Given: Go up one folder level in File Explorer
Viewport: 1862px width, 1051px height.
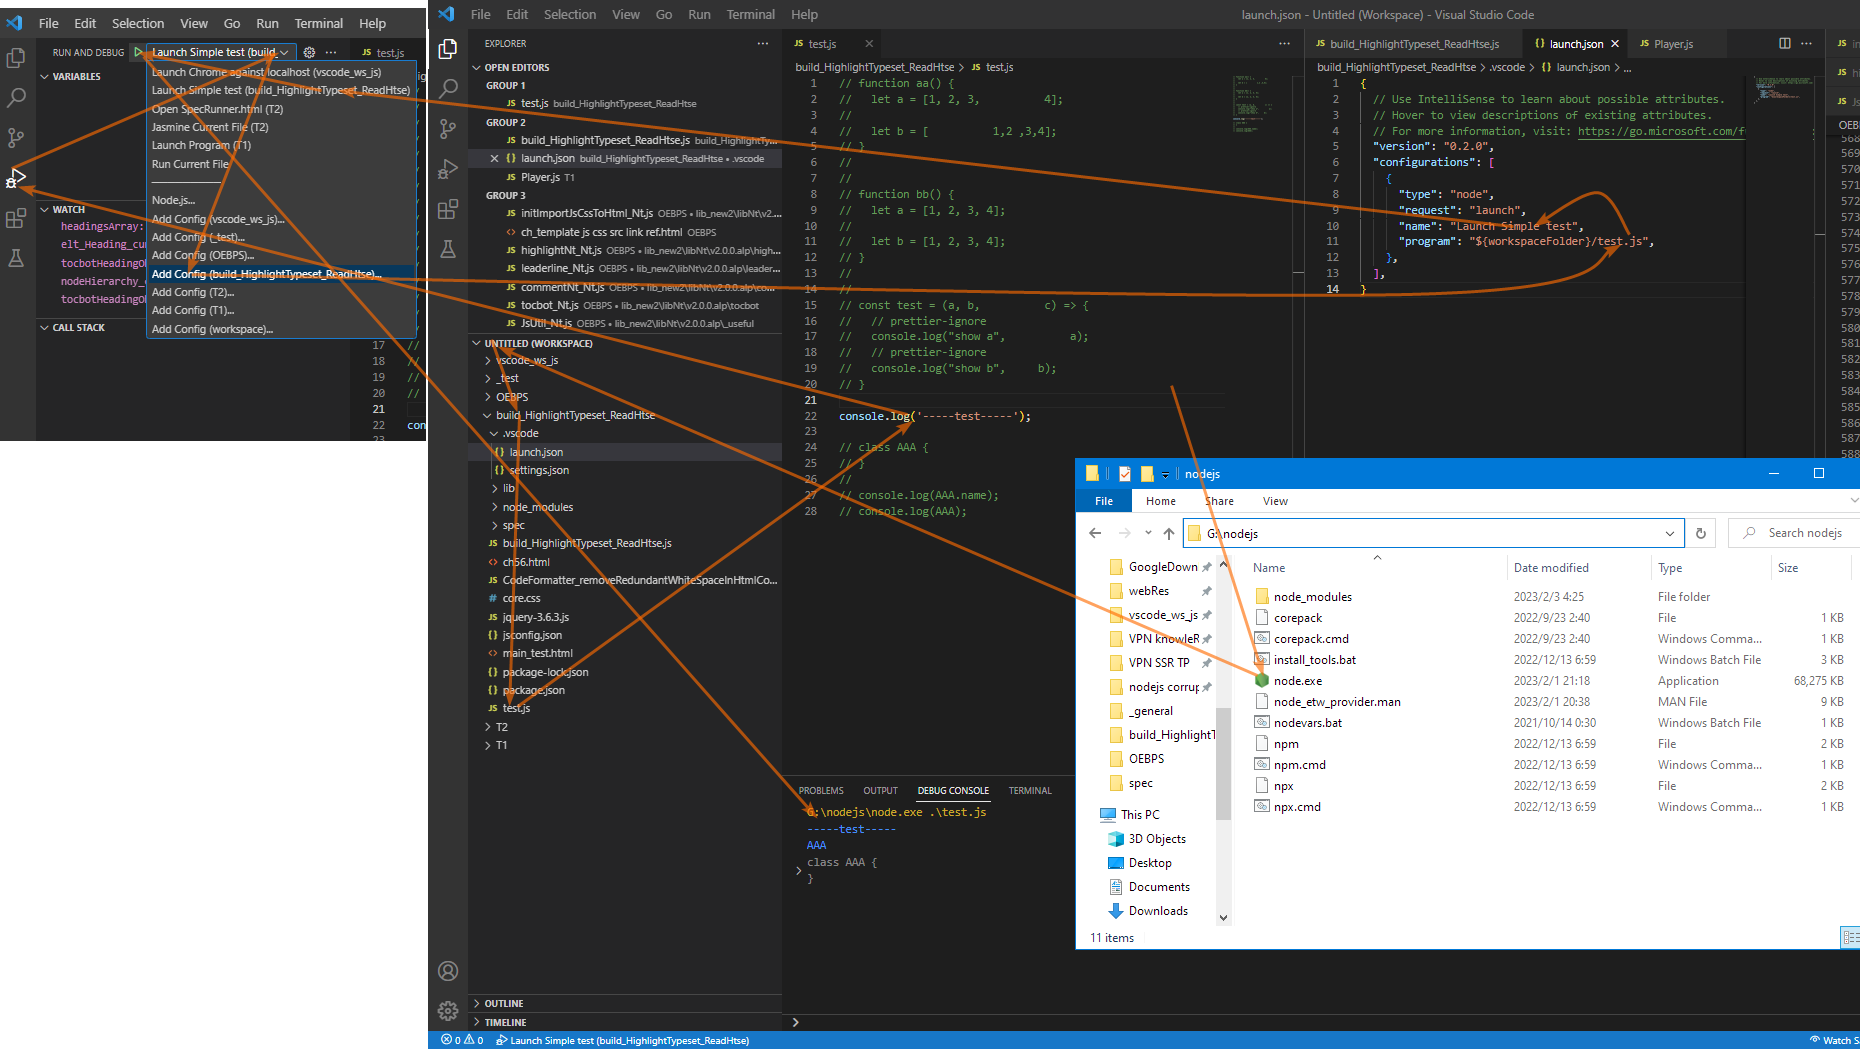Looking at the screenshot, I should point(1168,533).
